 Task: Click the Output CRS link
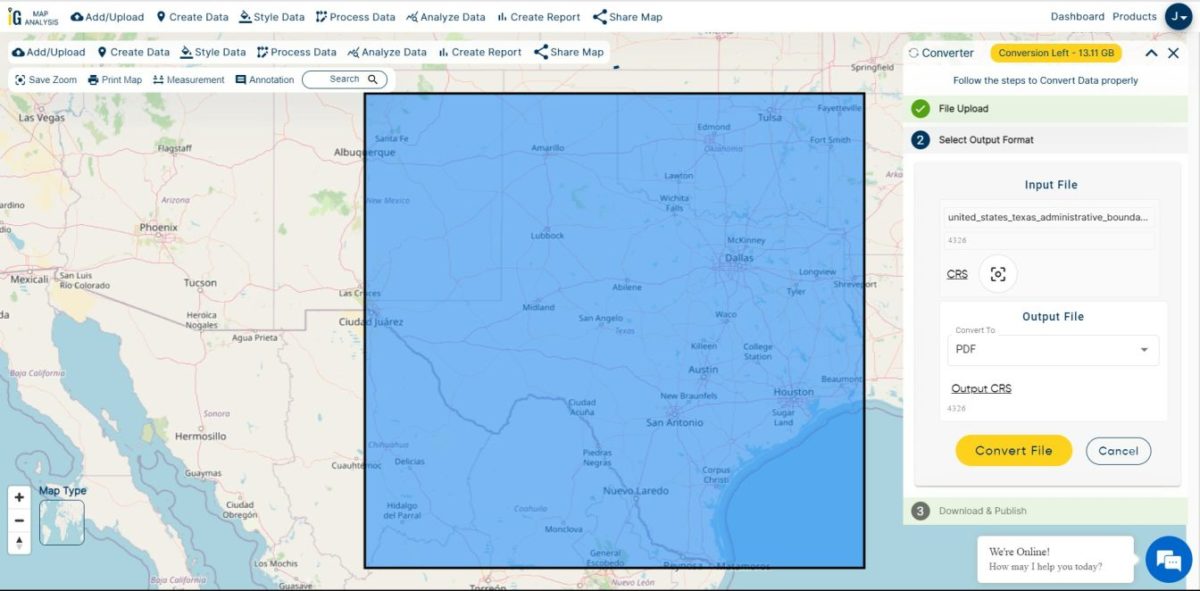tap(980, 388)
